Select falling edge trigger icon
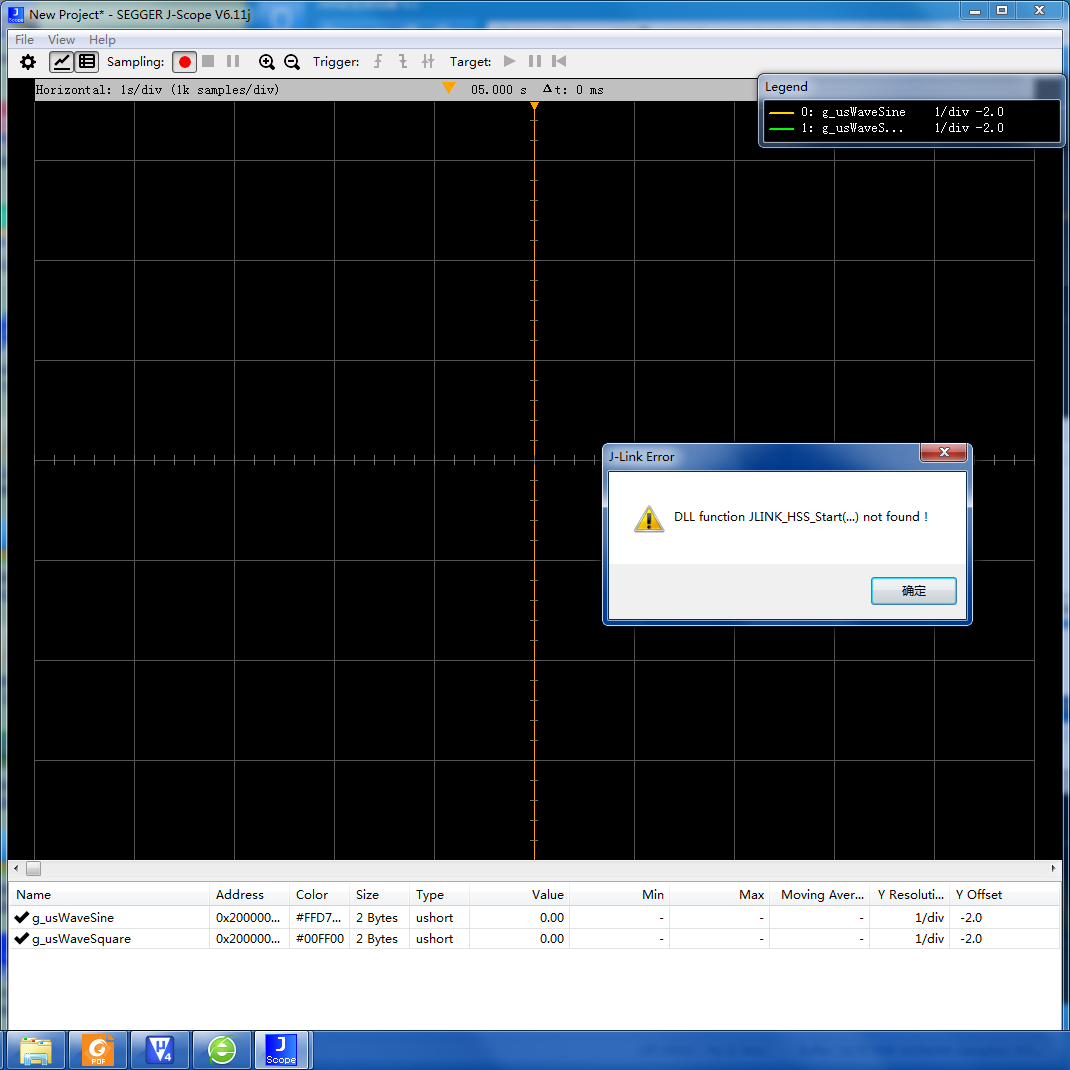This screenshot has height=1070, width=1070. 403,61
